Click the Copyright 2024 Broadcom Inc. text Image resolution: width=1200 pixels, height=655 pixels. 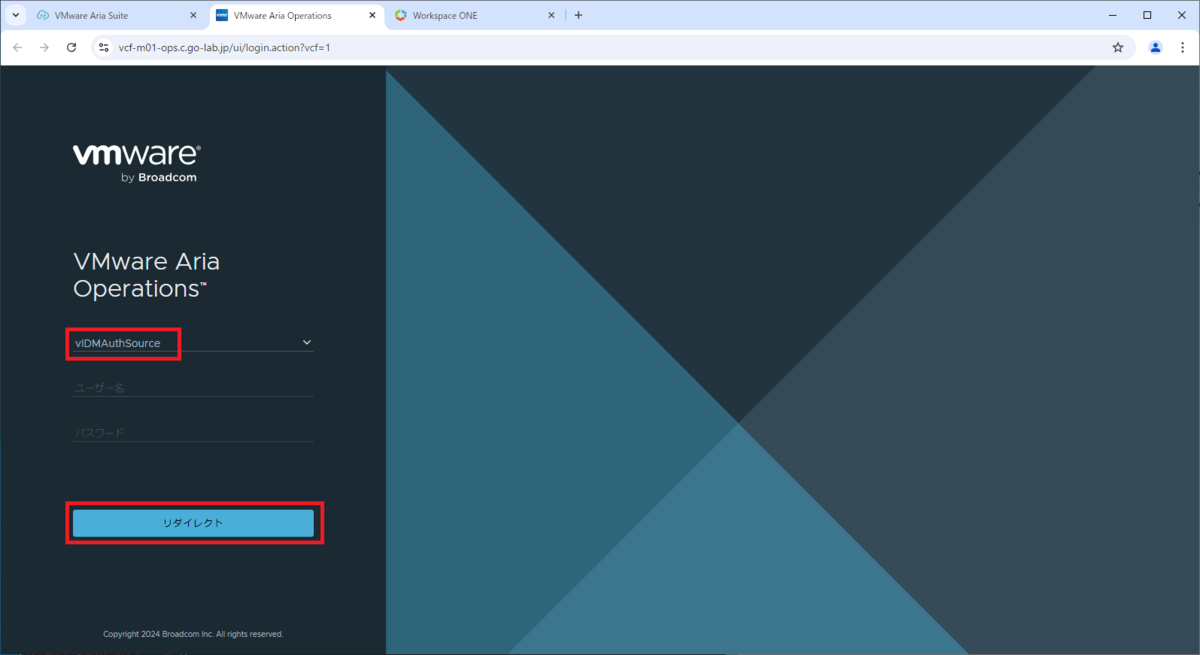point(193,634)
